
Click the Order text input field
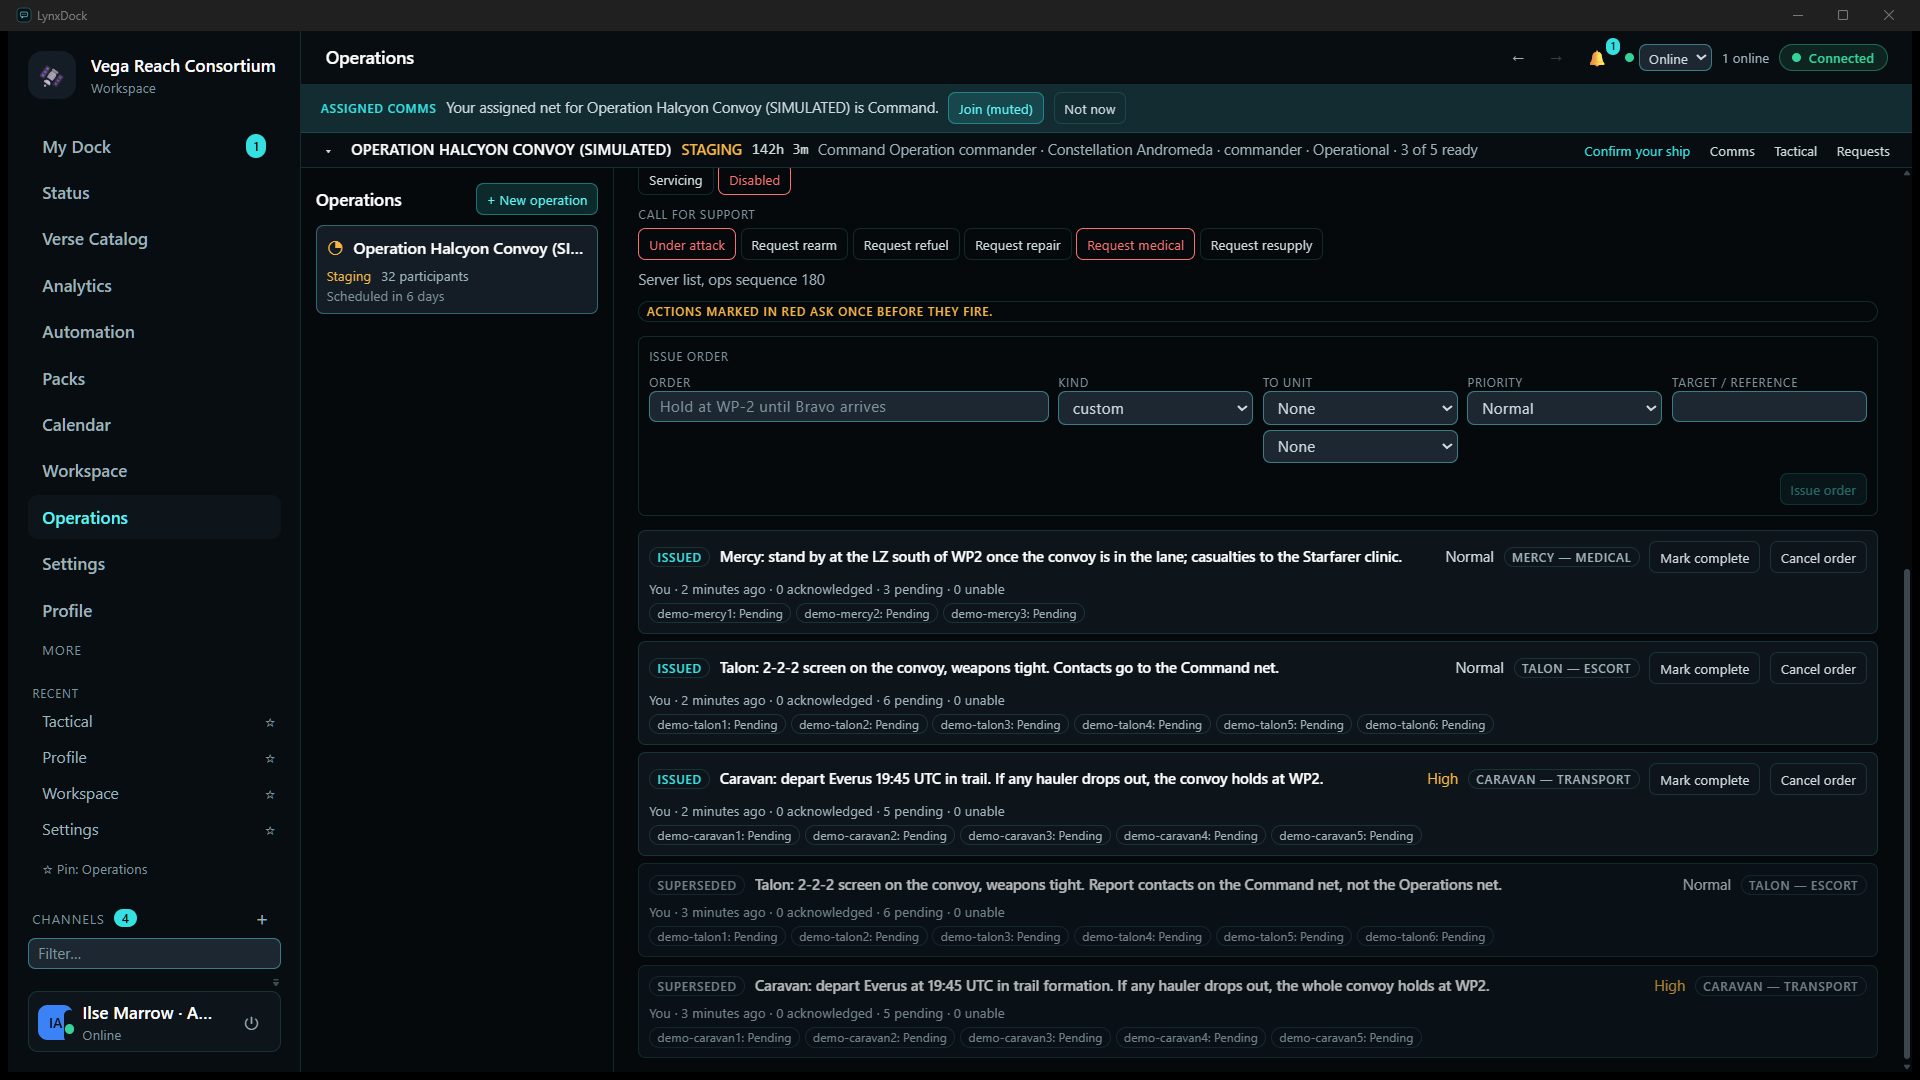click(x=848, y=407)
